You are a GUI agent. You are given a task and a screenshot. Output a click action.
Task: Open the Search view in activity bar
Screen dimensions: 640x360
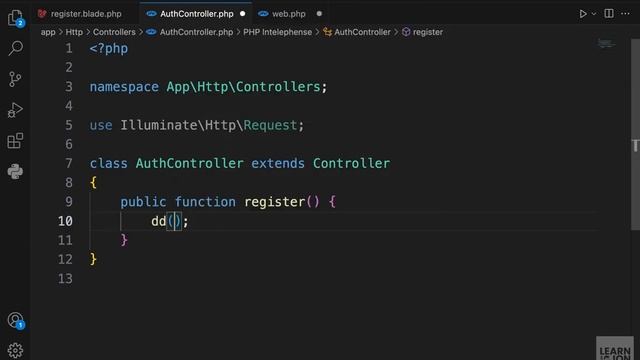point(16,48)
